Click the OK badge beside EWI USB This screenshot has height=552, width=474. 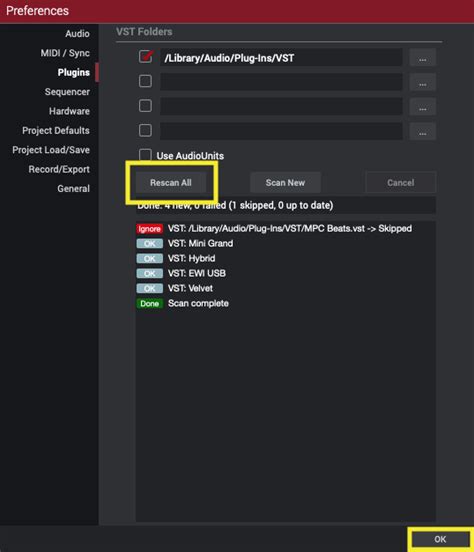[x=150, y=274]
